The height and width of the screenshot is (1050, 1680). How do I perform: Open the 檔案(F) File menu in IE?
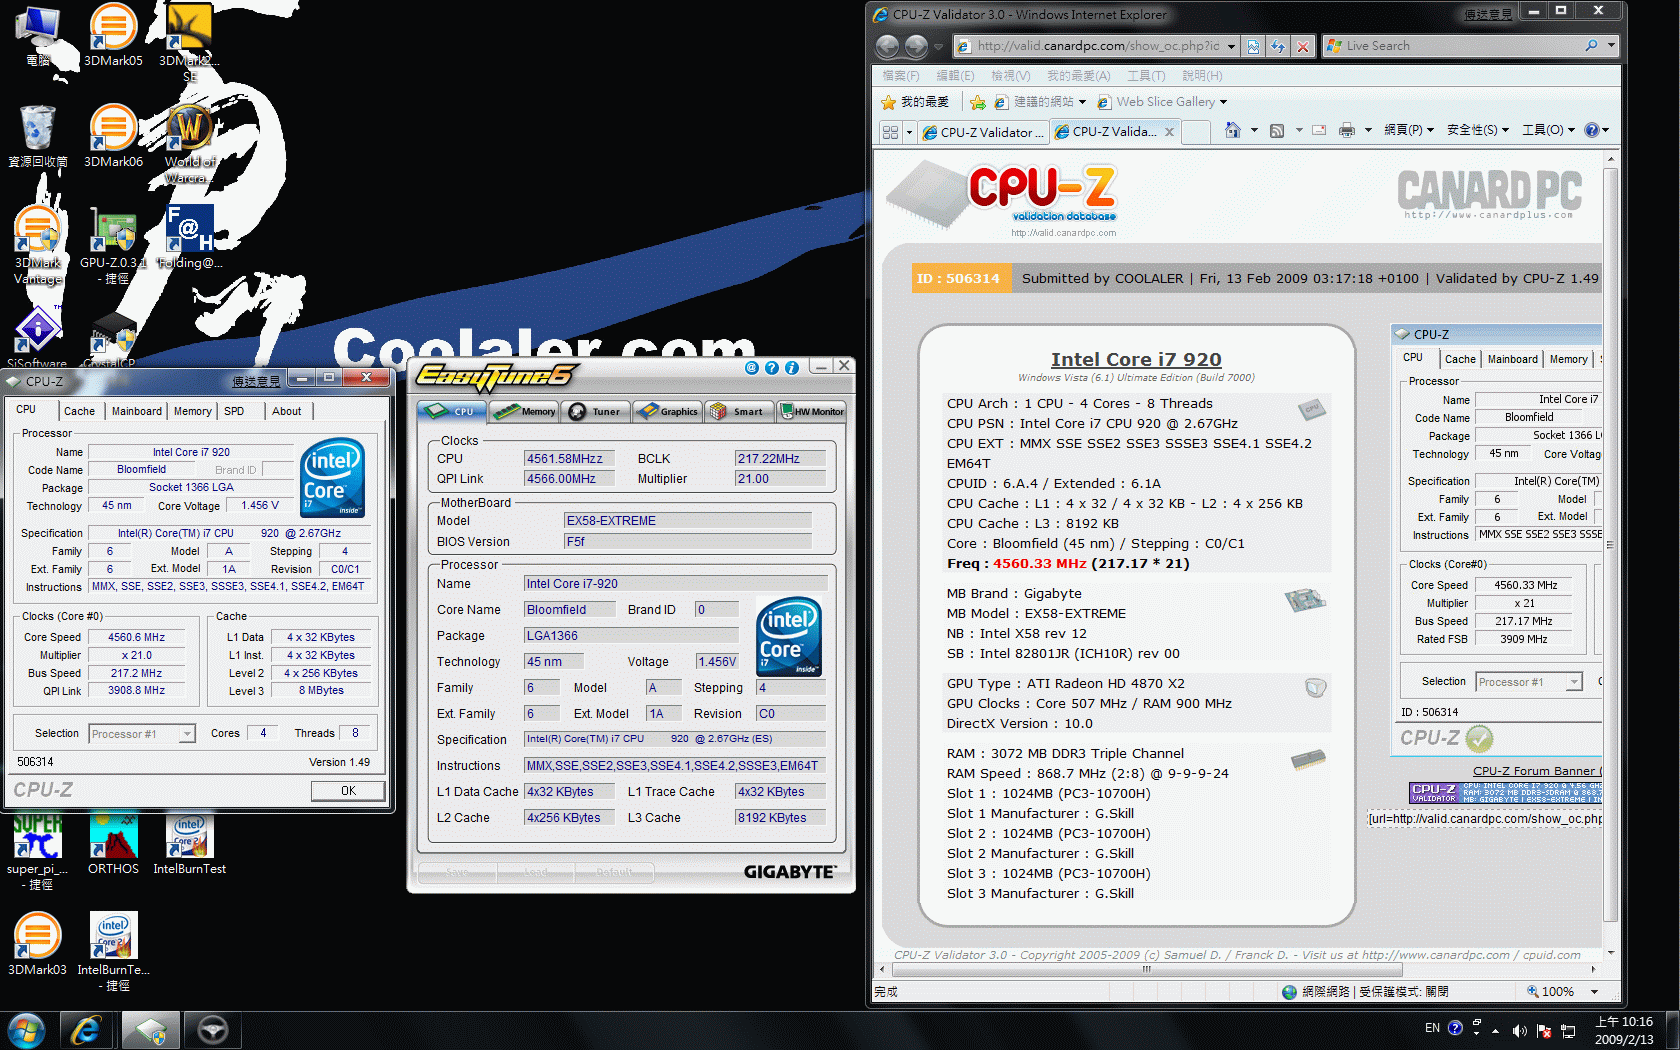click(x=900, y=76)
